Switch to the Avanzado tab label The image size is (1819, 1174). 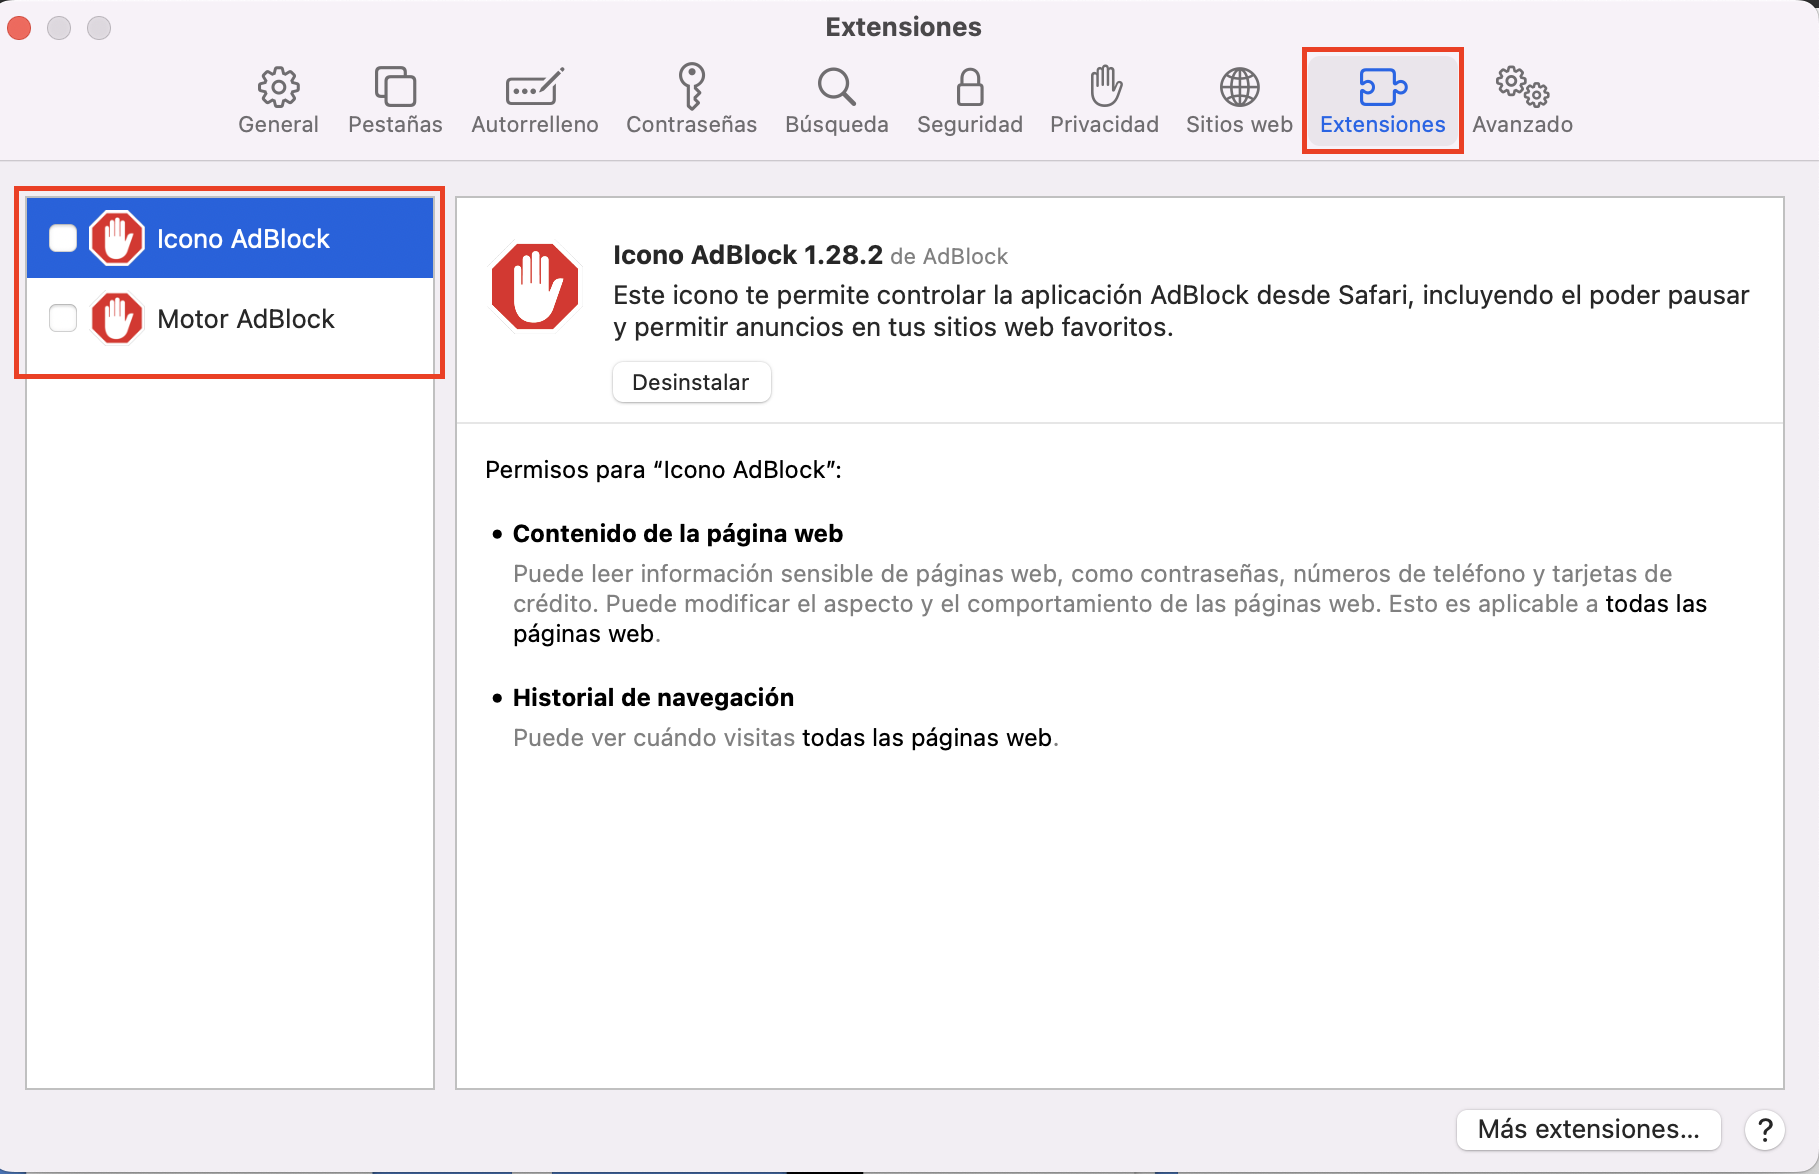pyautogui.click(x=1522, y=124)
